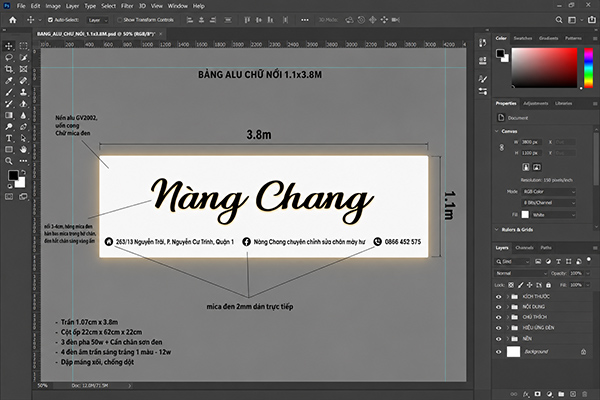The image size is (600, 400).
Task: Expand the NỘI DUNG group
Action: pyautogui.click(x=508, y=307)
